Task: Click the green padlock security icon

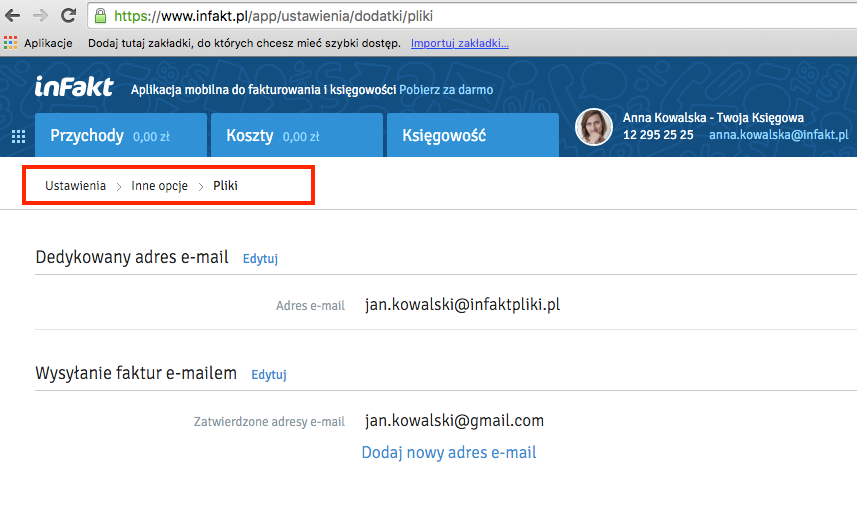Action: (x=100, y=16)
